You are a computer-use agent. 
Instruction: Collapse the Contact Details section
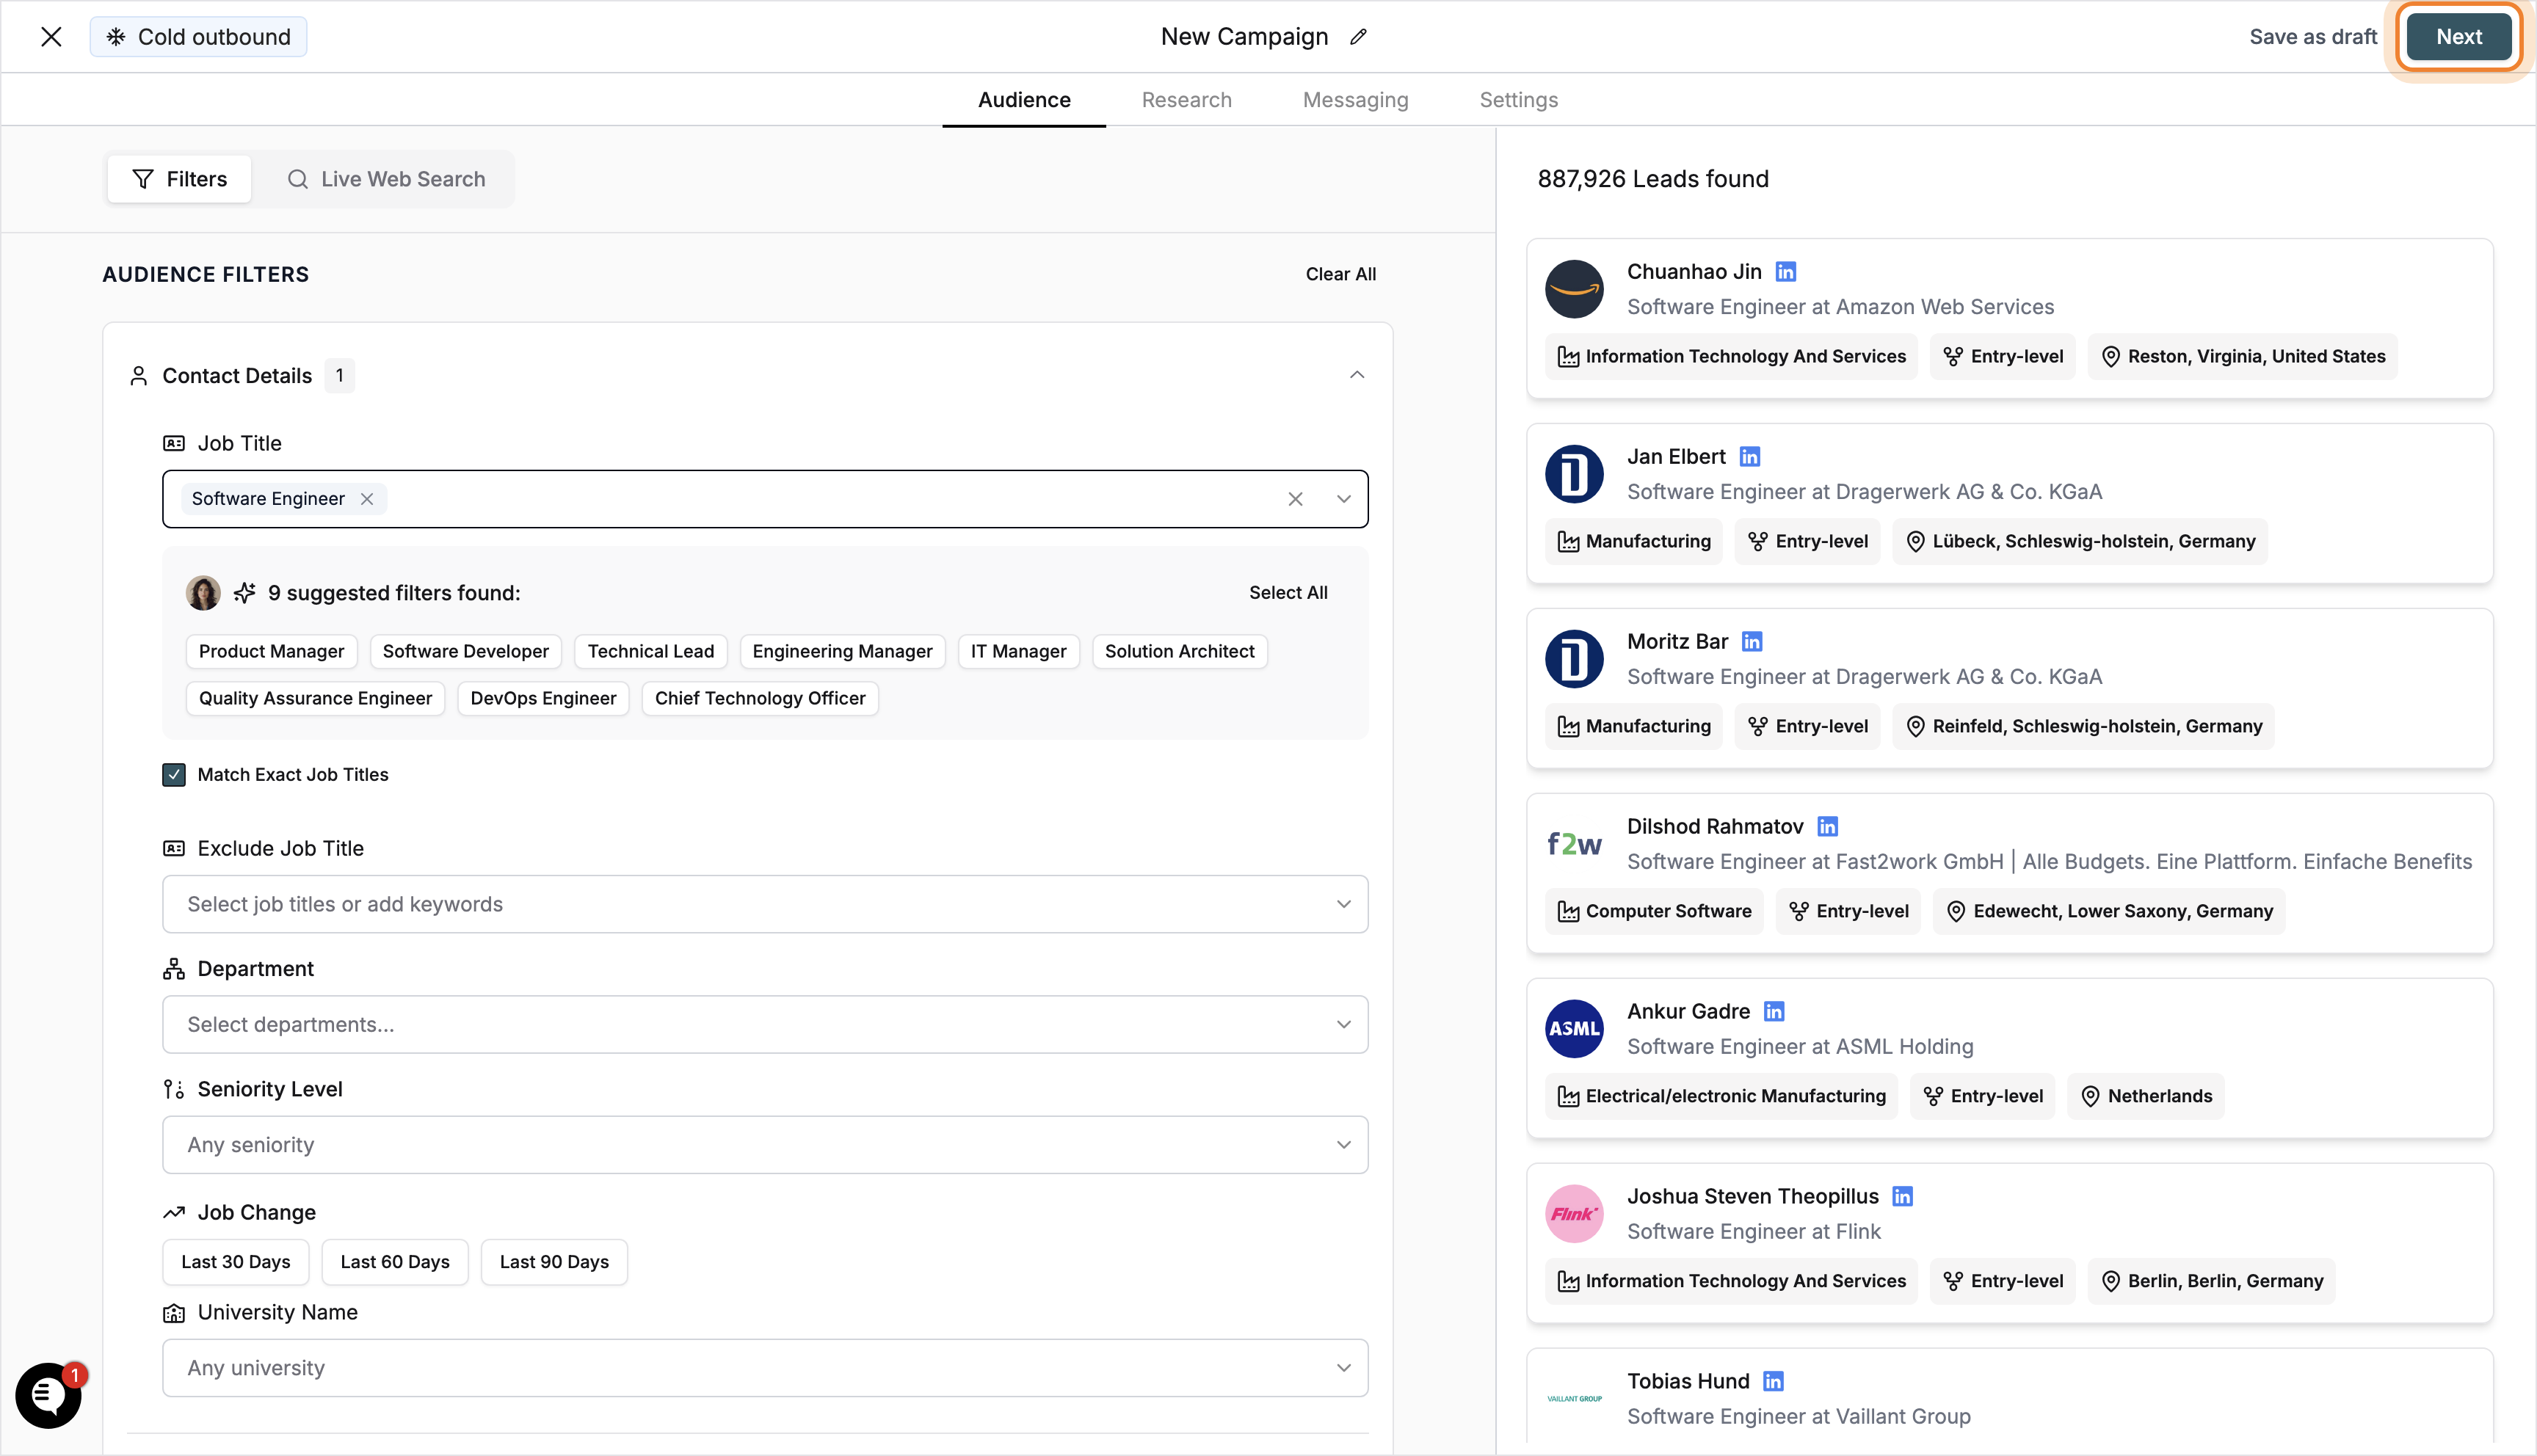click(x=1357, y=374)
